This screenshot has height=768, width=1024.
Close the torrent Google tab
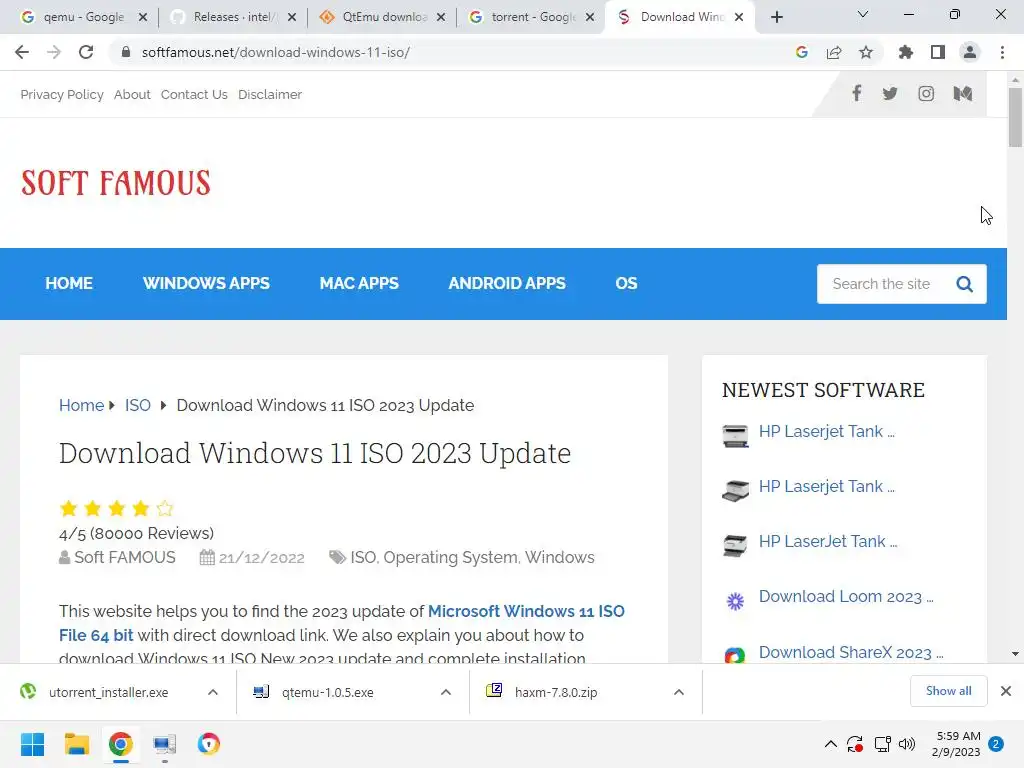click(x=590, y=17)
